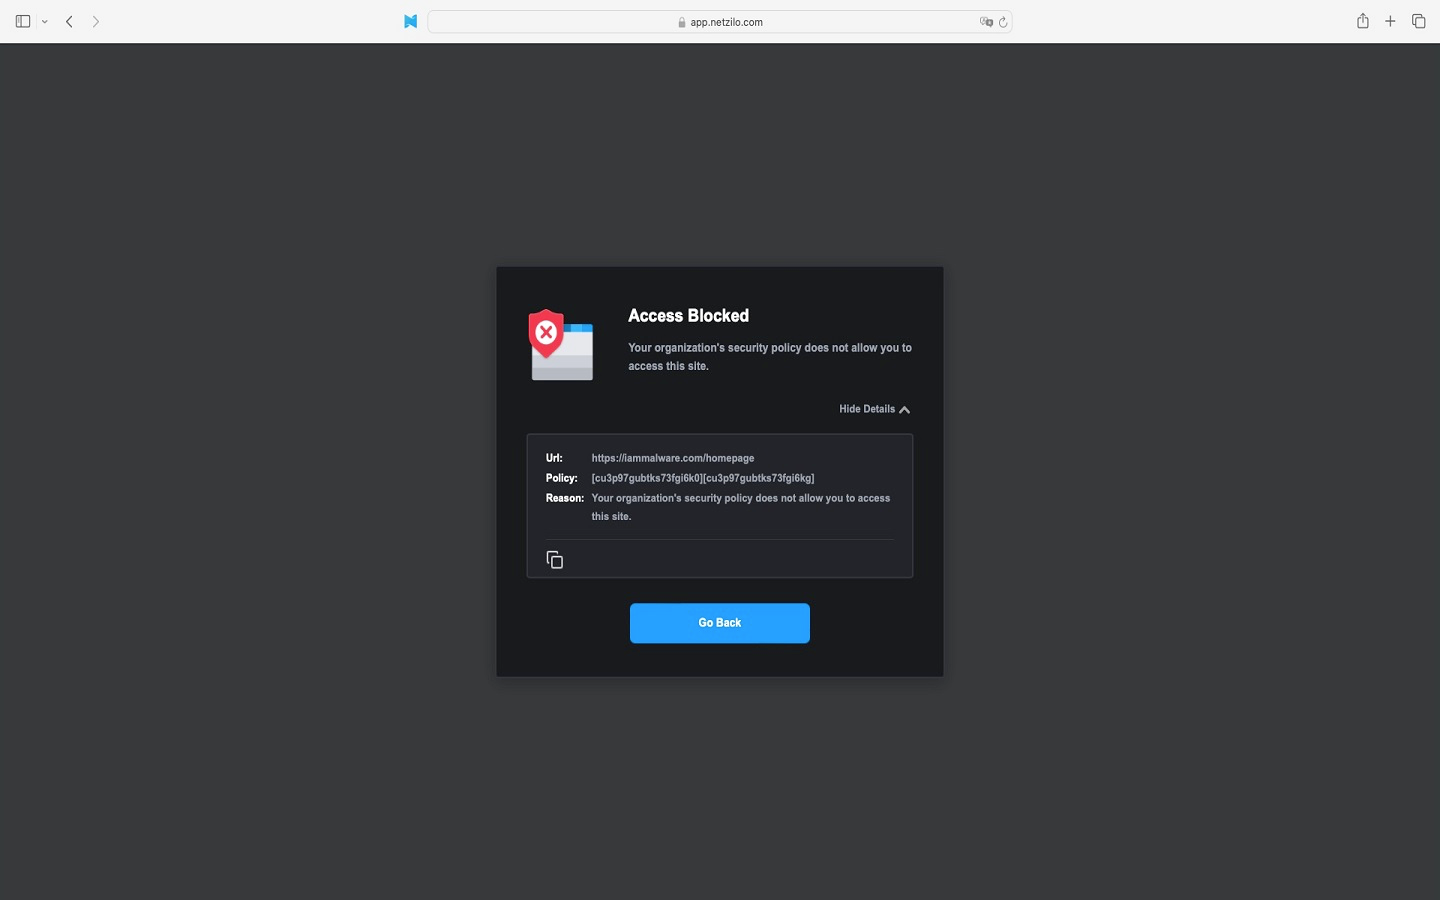Open the sidebar options dropdown arrow
The width and height of the screenshot is (1440, 900).
(45, 21)
